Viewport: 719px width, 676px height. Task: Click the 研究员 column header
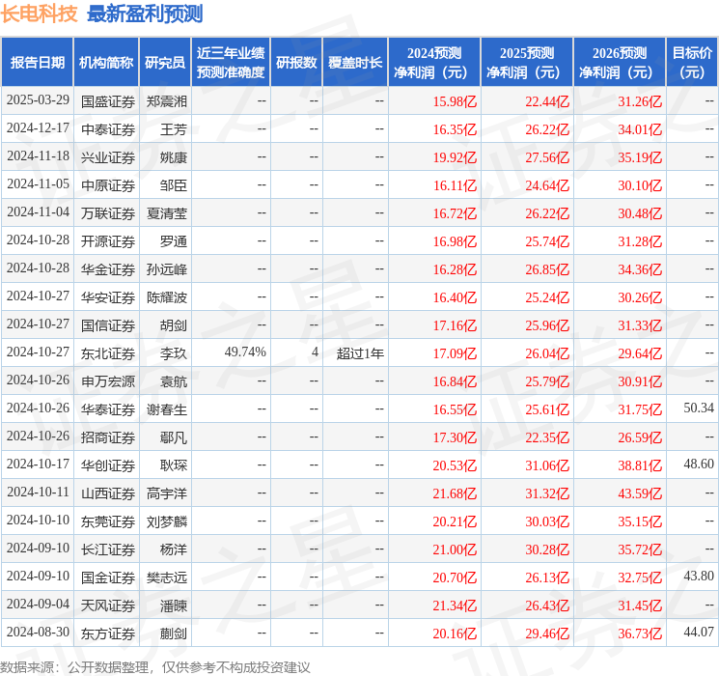(x=165, y=62)
